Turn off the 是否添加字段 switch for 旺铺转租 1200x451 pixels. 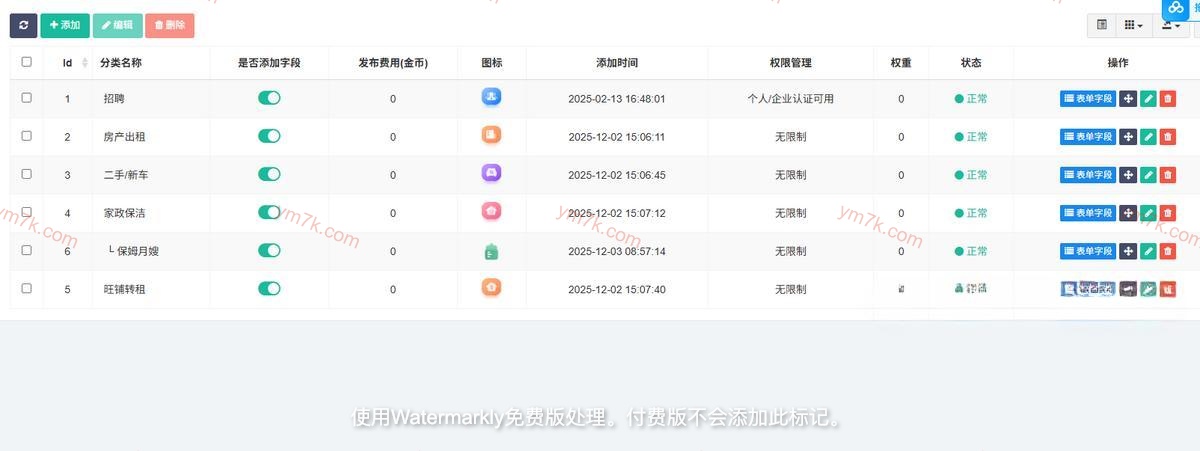[269, 288]
